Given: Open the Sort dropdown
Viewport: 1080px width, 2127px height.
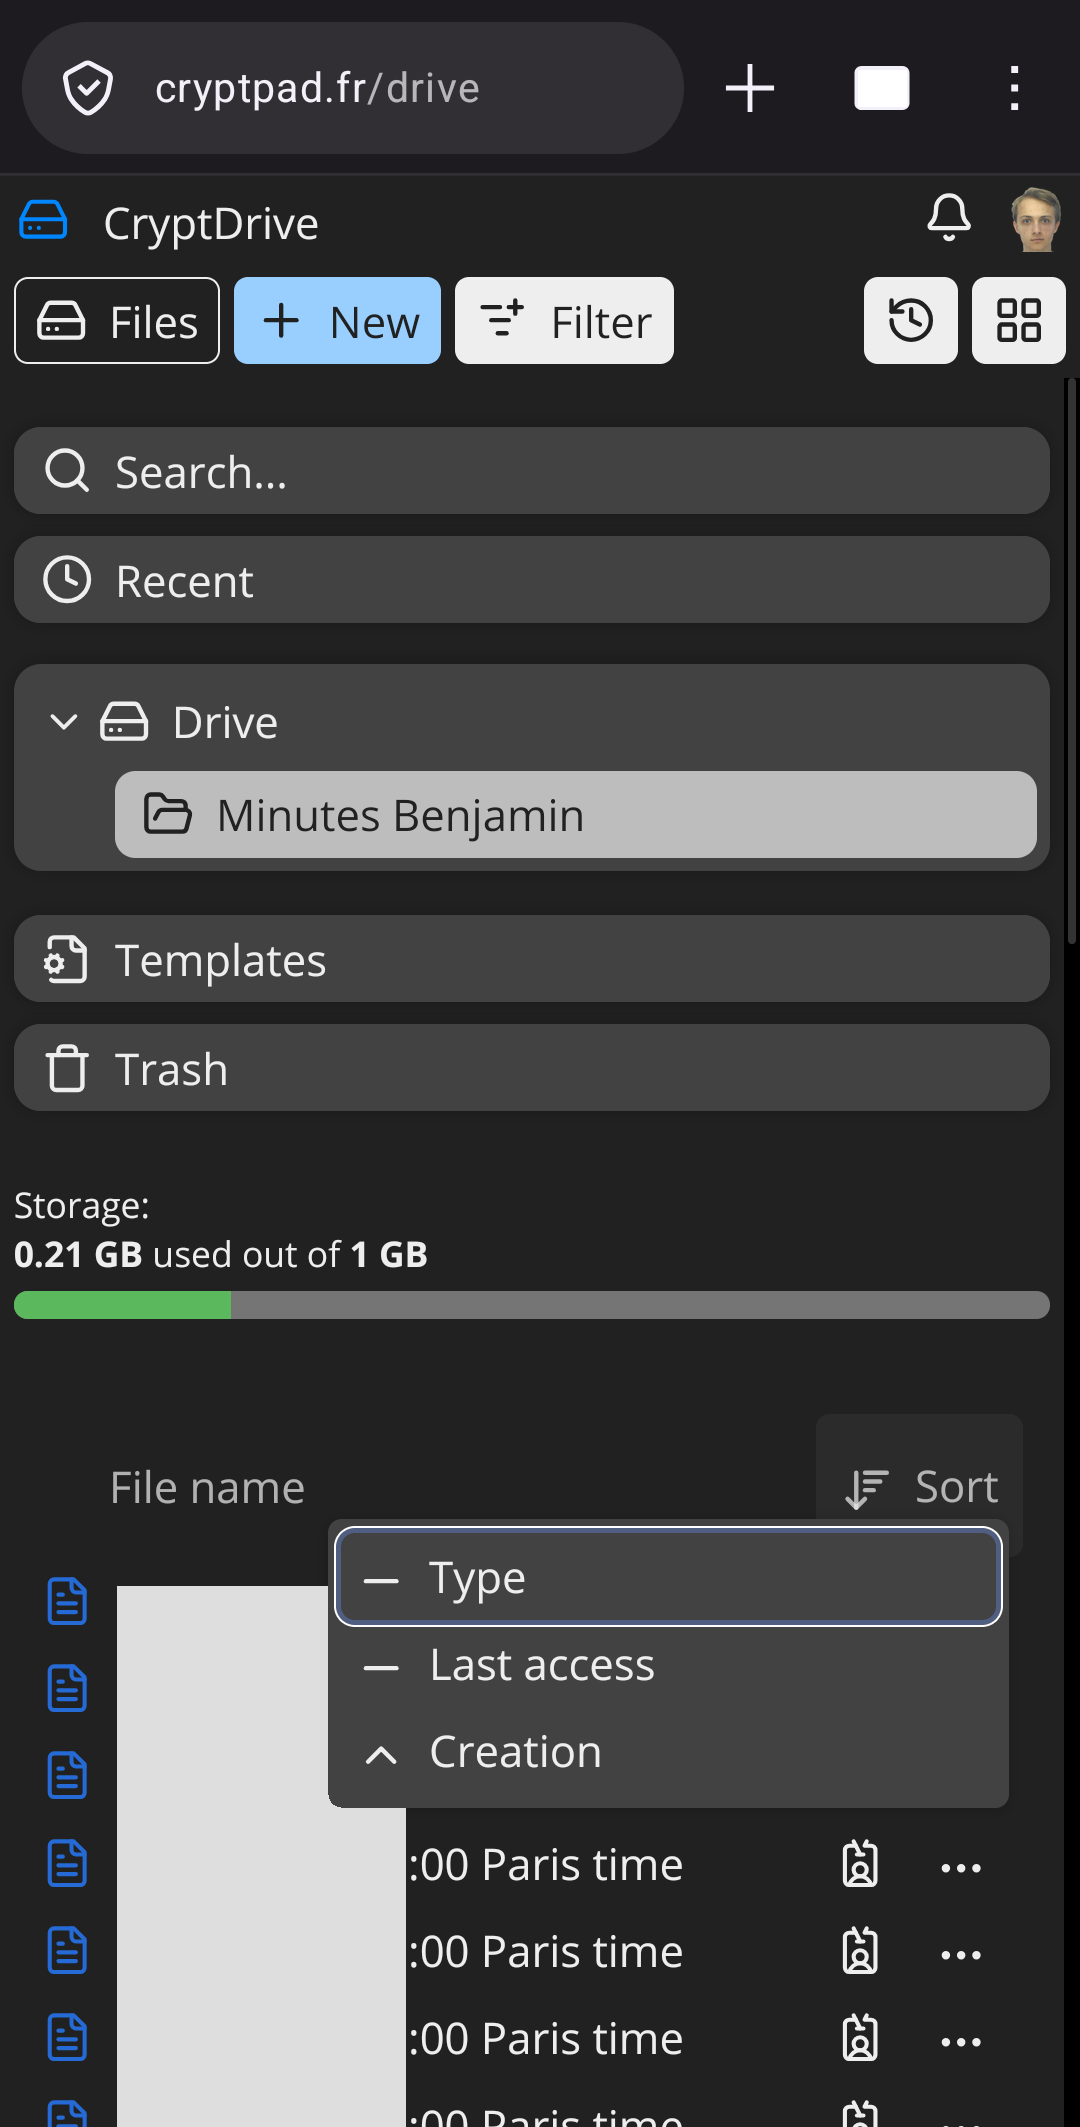Looking at the screenshot, I should (x=921, y=1487).
